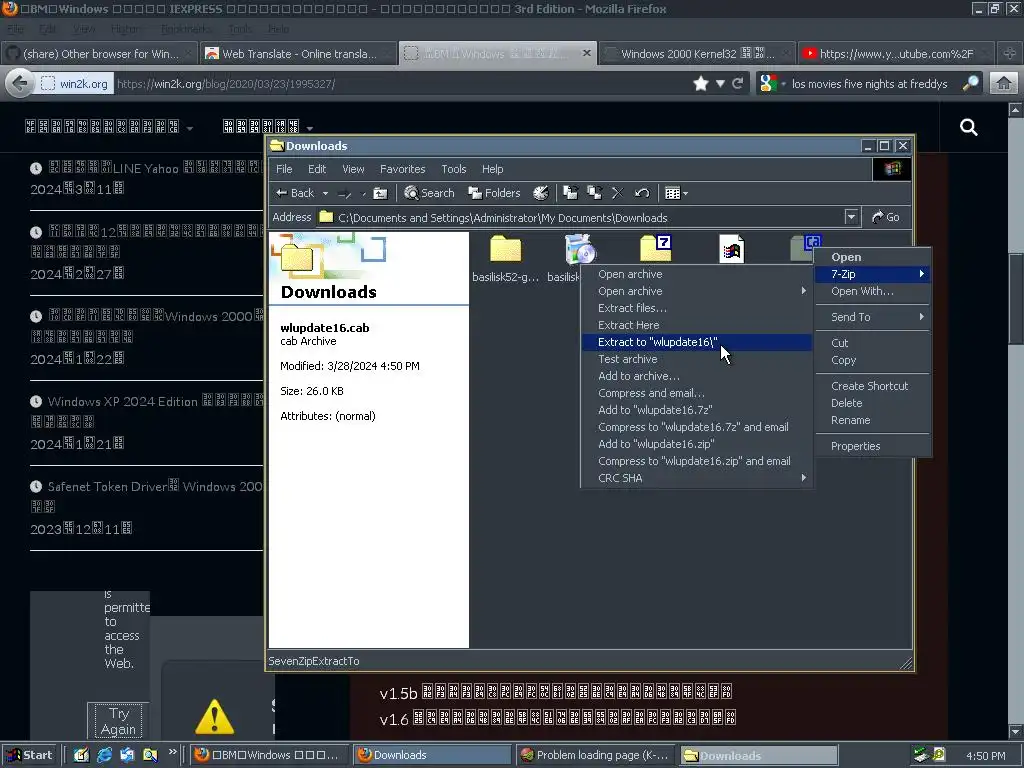
Task: Click Properties in context menu
Action: (872, 446)
